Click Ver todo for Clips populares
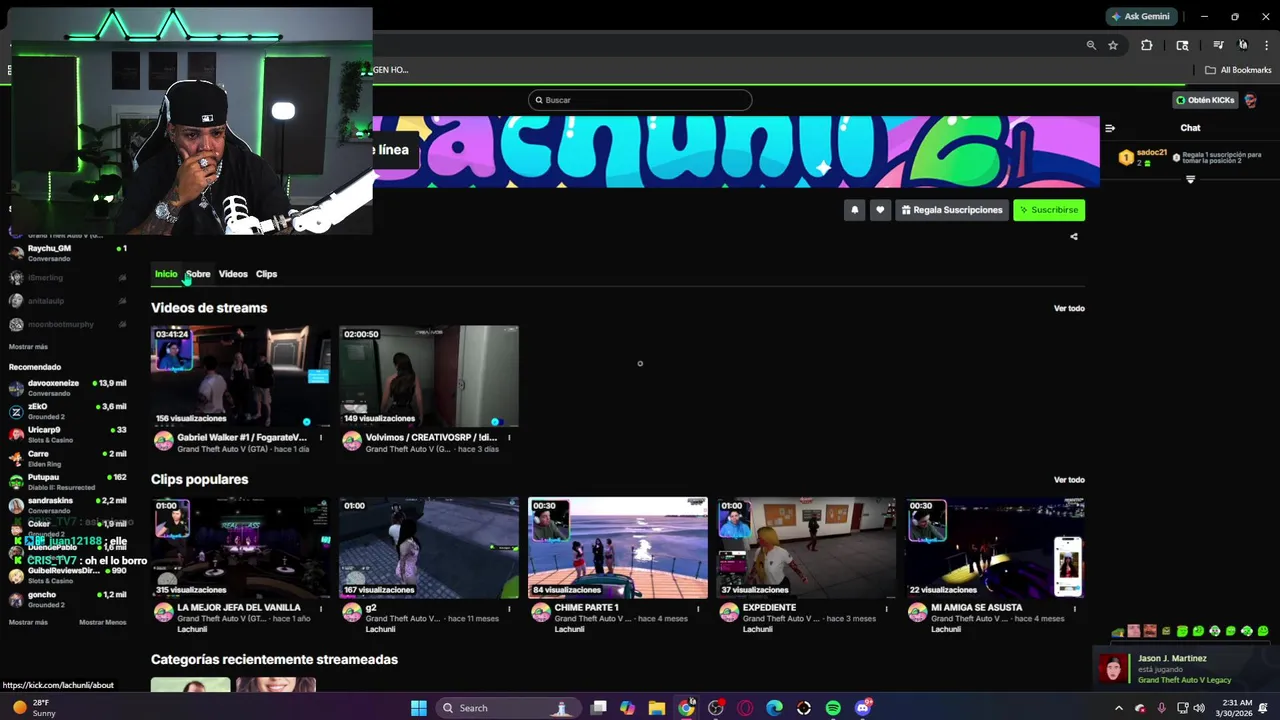This screenshot has width=1280, height=720. point(1069,480)
